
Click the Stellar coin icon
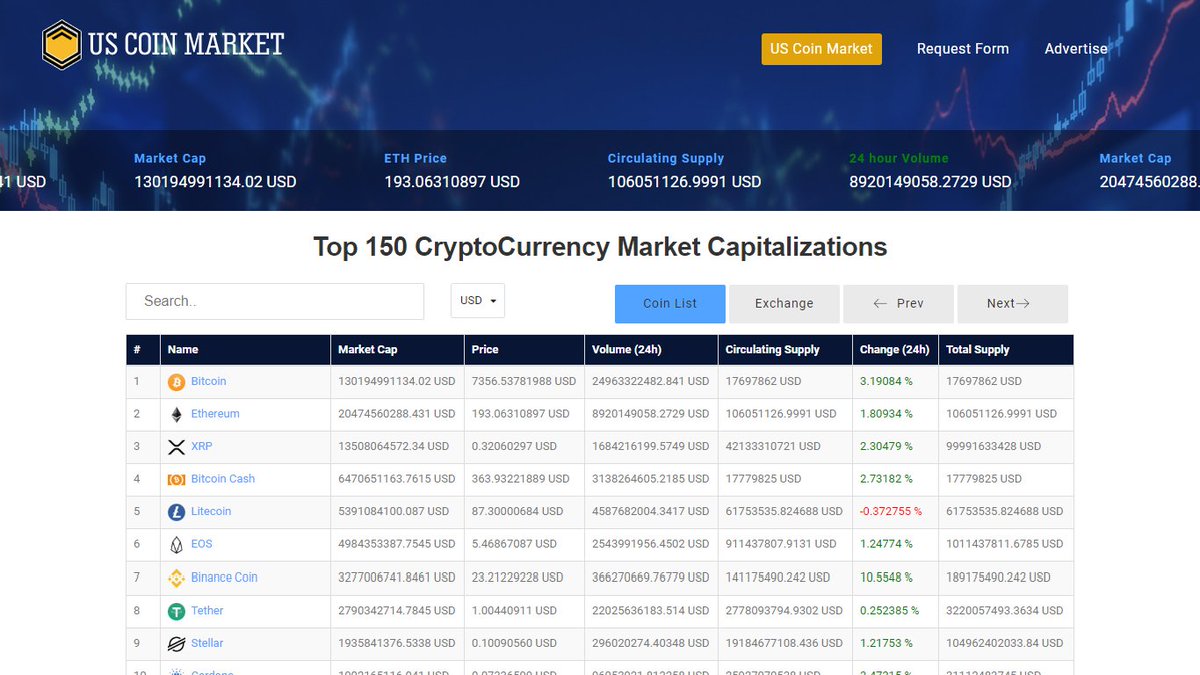coord(176,644)
